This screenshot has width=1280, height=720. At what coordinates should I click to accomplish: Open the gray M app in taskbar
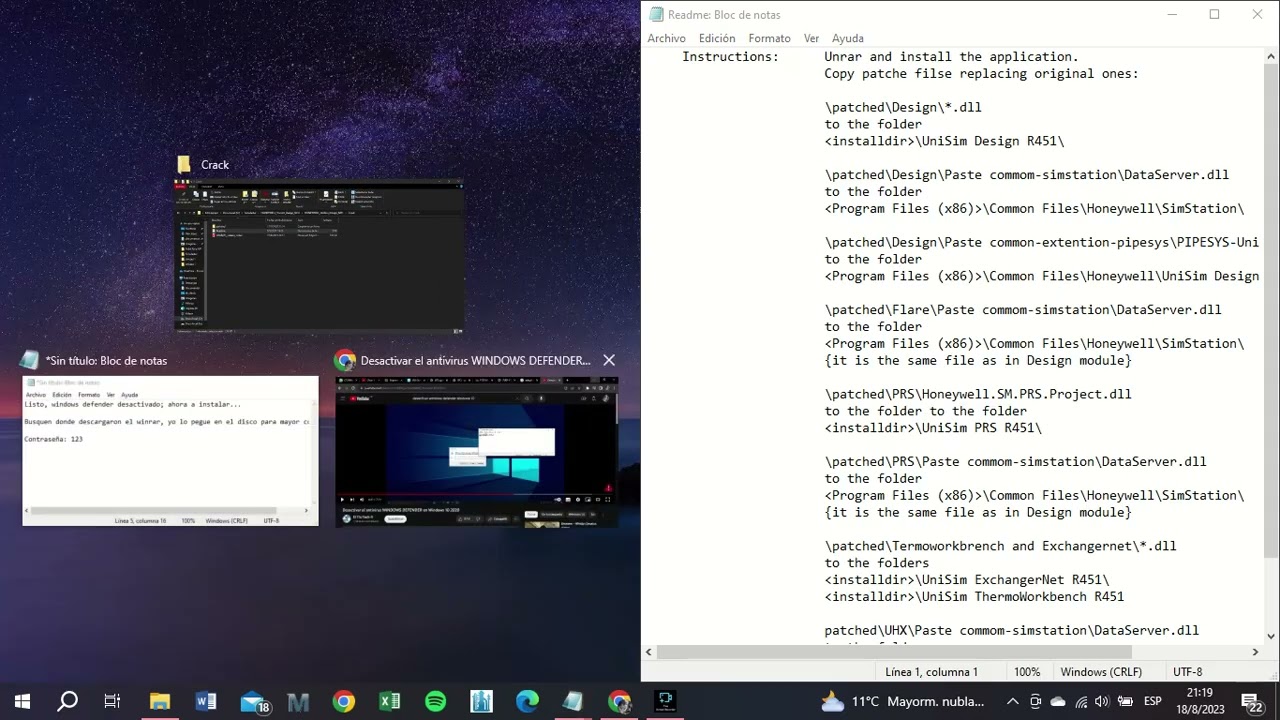[298, 702]
